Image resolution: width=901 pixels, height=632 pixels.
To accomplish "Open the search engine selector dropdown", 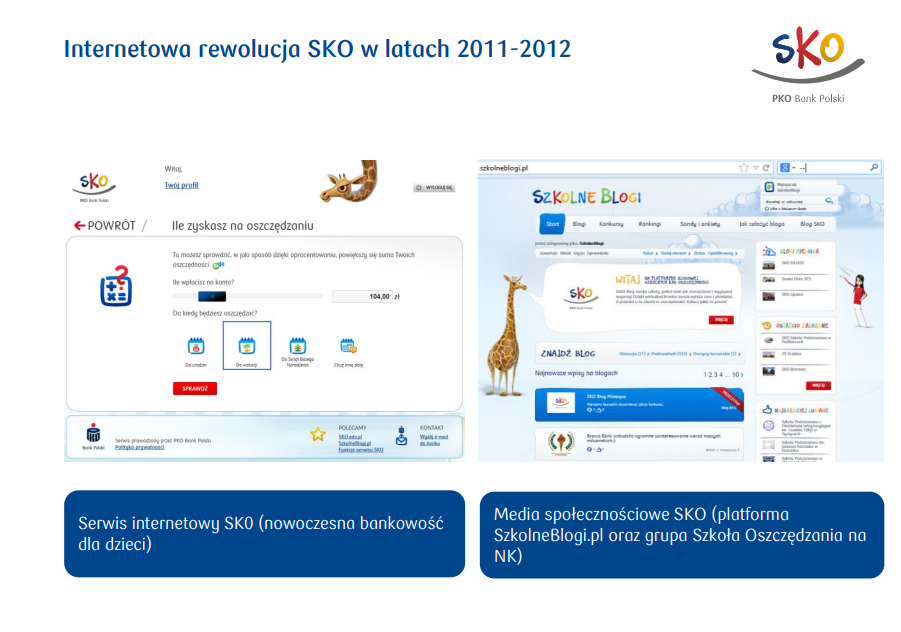I will pos(794,168).
